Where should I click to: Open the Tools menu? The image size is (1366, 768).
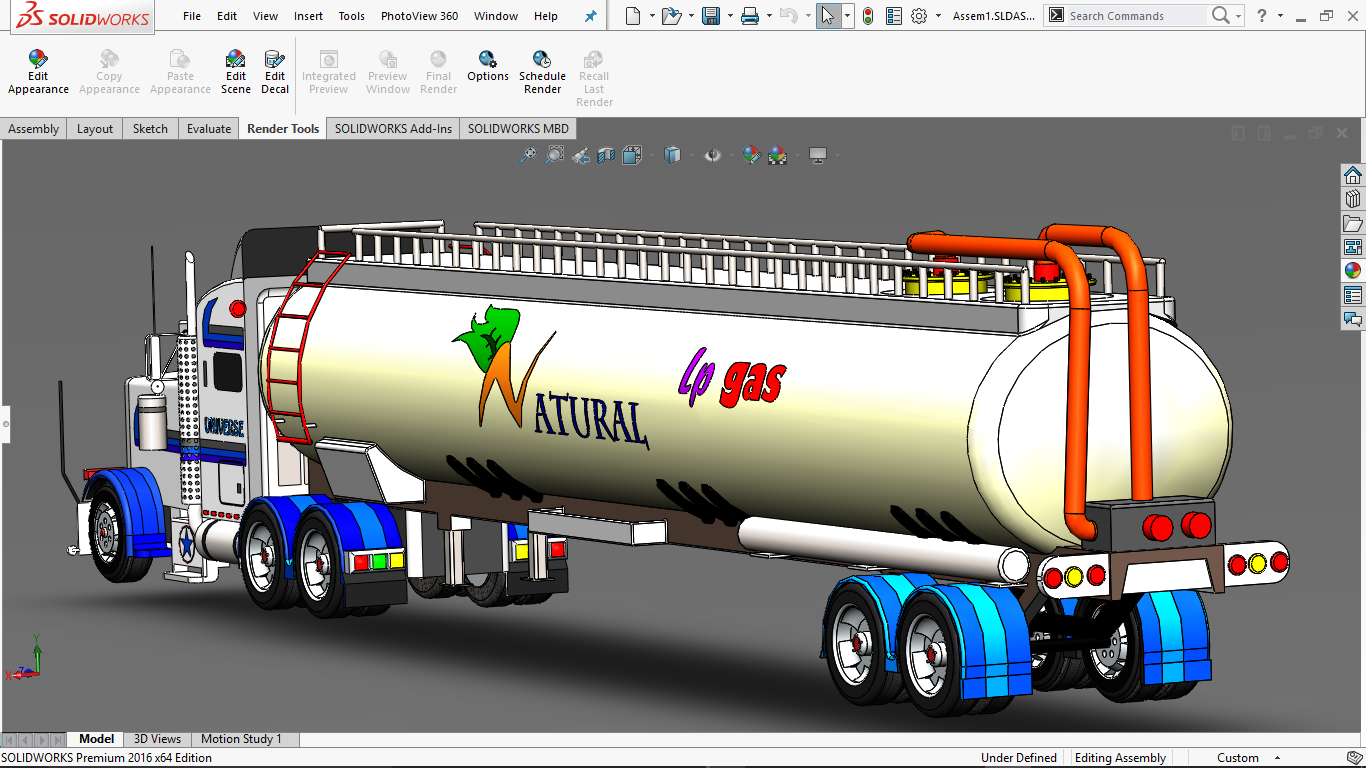click(351, 16)
